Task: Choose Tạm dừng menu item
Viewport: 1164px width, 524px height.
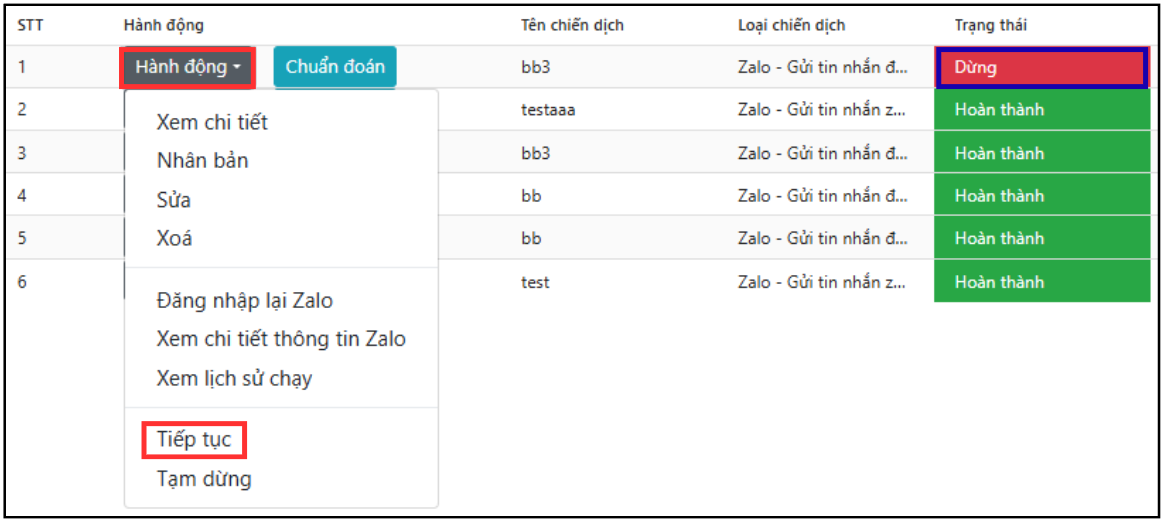Action: click(x=204, y=479)
